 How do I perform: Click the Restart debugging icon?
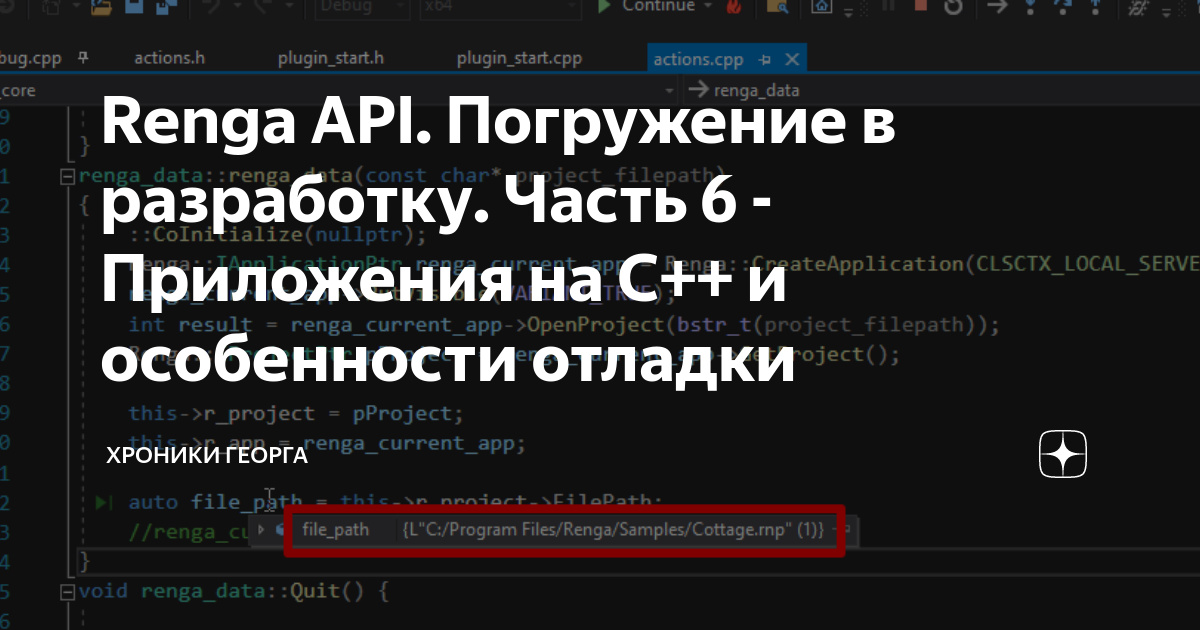953,8
